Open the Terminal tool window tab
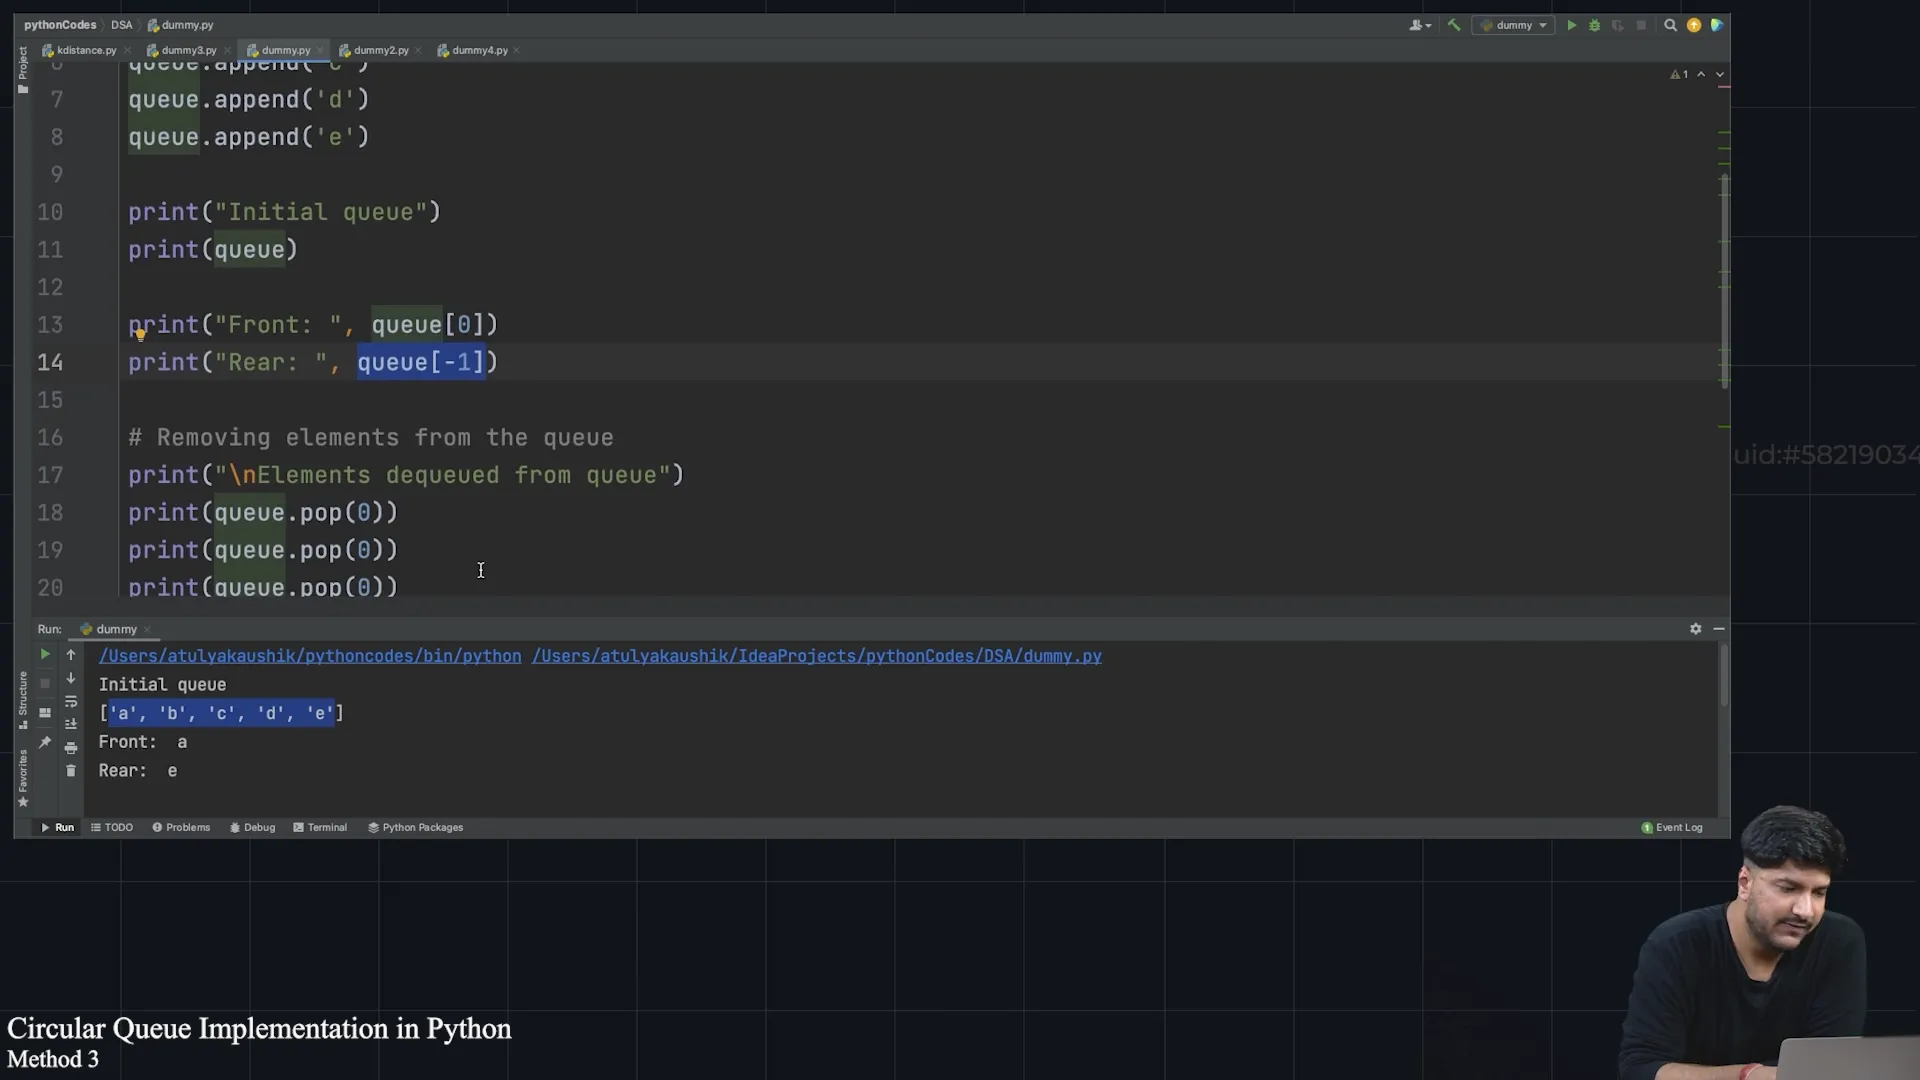Viewport: 1920px width, 1080px height. [x=320, y=827]
